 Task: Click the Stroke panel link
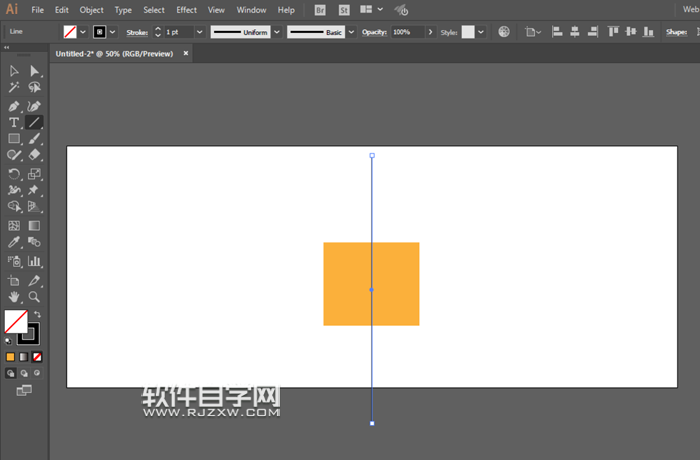136,32
